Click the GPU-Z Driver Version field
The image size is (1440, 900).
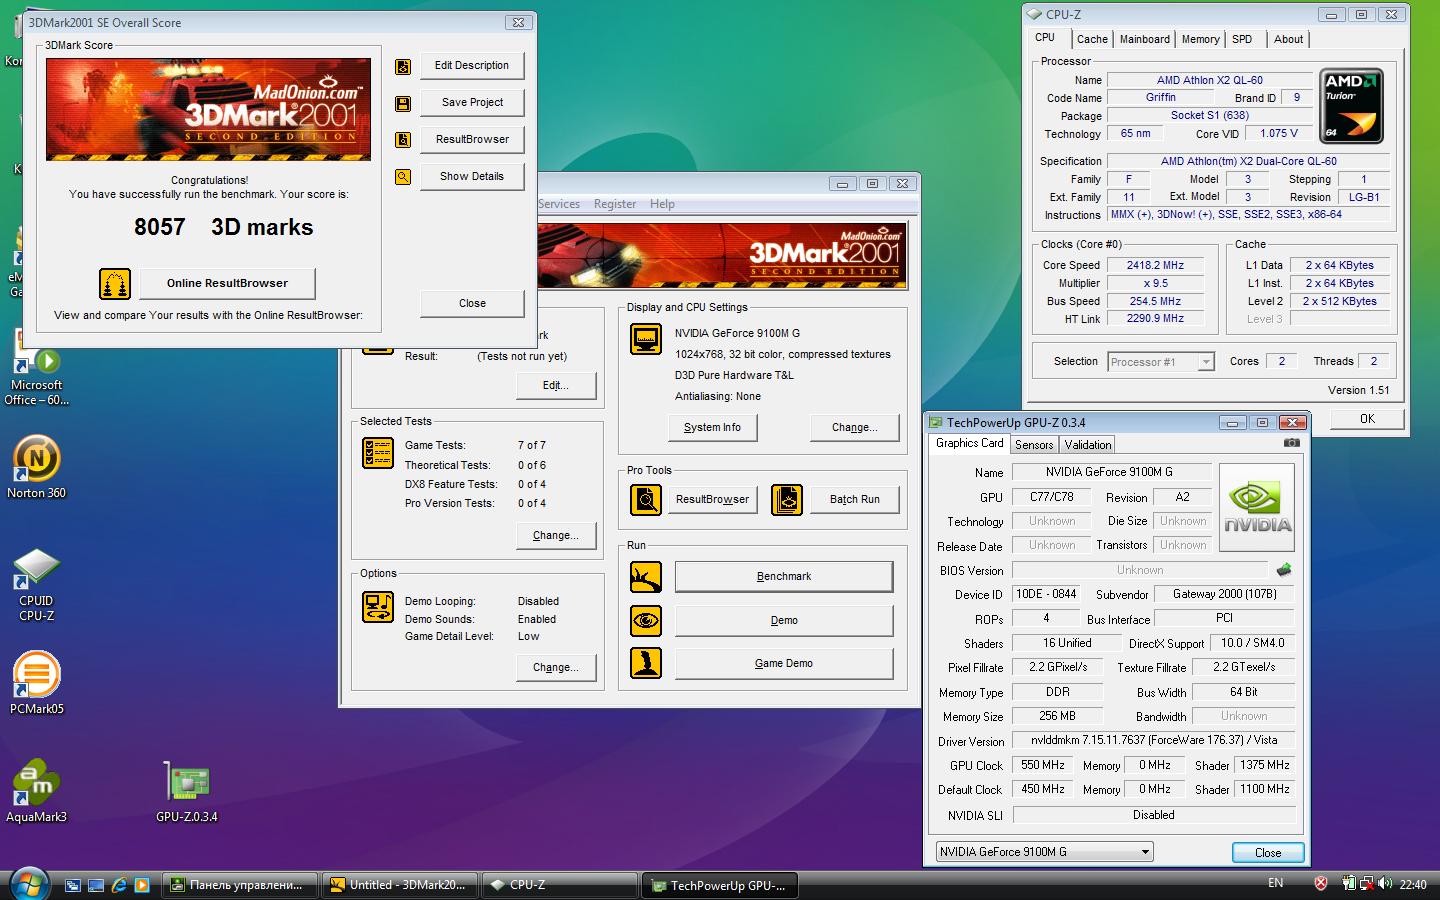(1153, 741)
